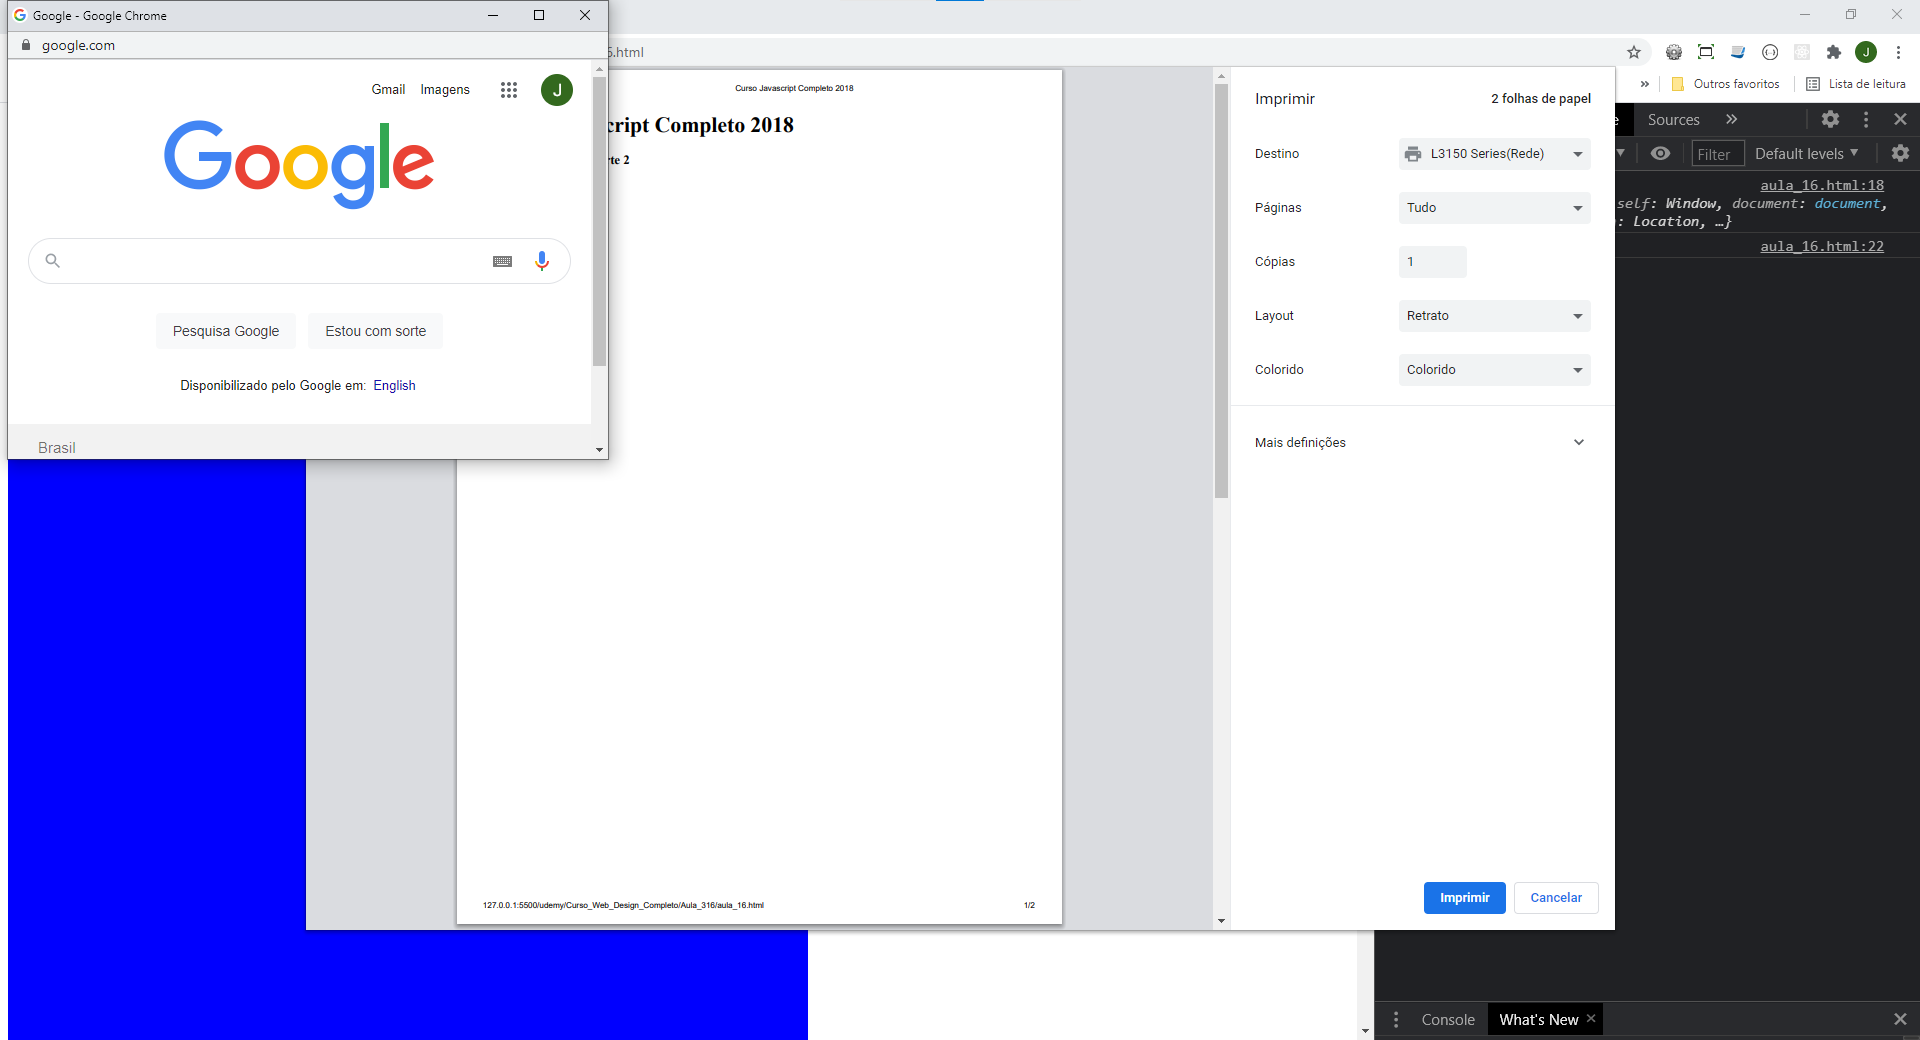This screenshot has height=1040, width=1920.
Task: Open the console settings gear by Default levels
Action: (x=1900, y=153)
